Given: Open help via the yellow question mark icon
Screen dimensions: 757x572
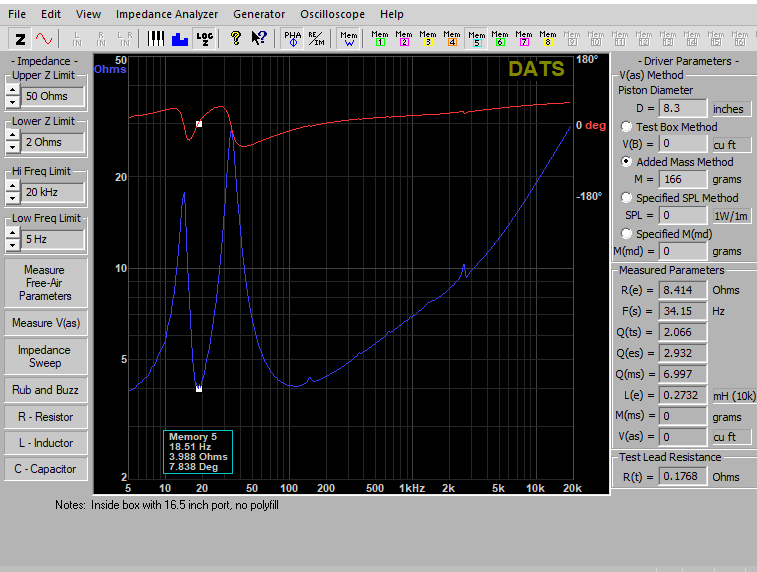Looking at the screenshot, I should point(236,39).
